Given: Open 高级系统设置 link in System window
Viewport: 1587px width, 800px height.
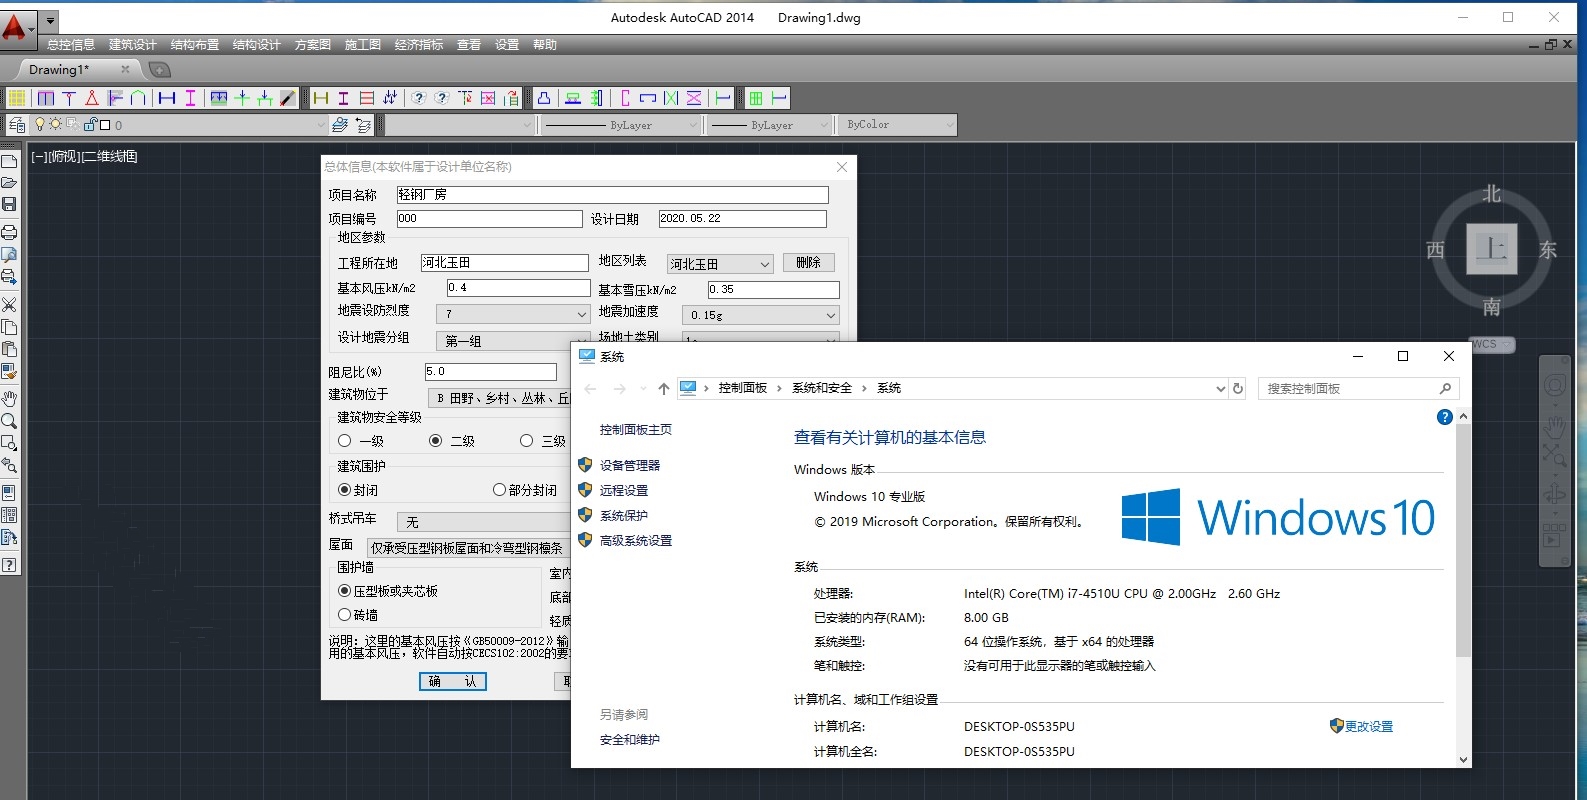Looking at the screenshot, I should point(636,540).
